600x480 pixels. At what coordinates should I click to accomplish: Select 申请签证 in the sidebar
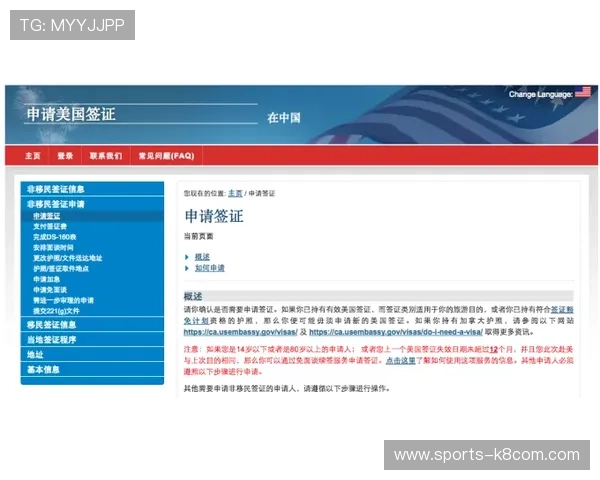coord(47,216)
